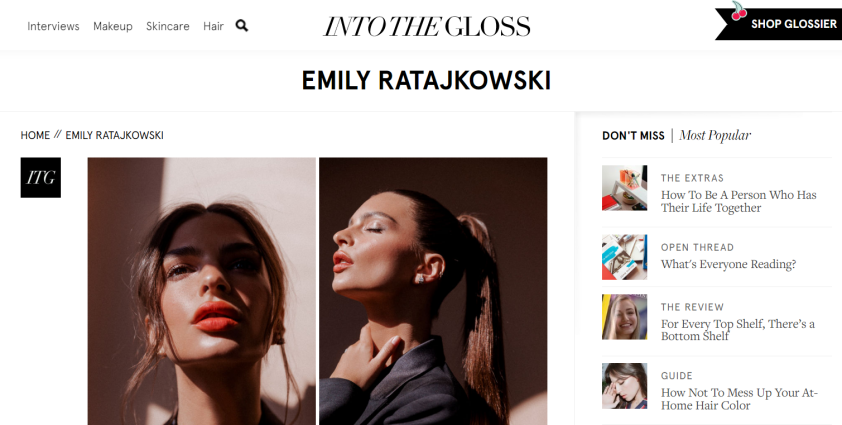Screen dimensions: 842x425
Task: Click Emily Ratajkowski breadcrumb text
Action: pos(114,135)
